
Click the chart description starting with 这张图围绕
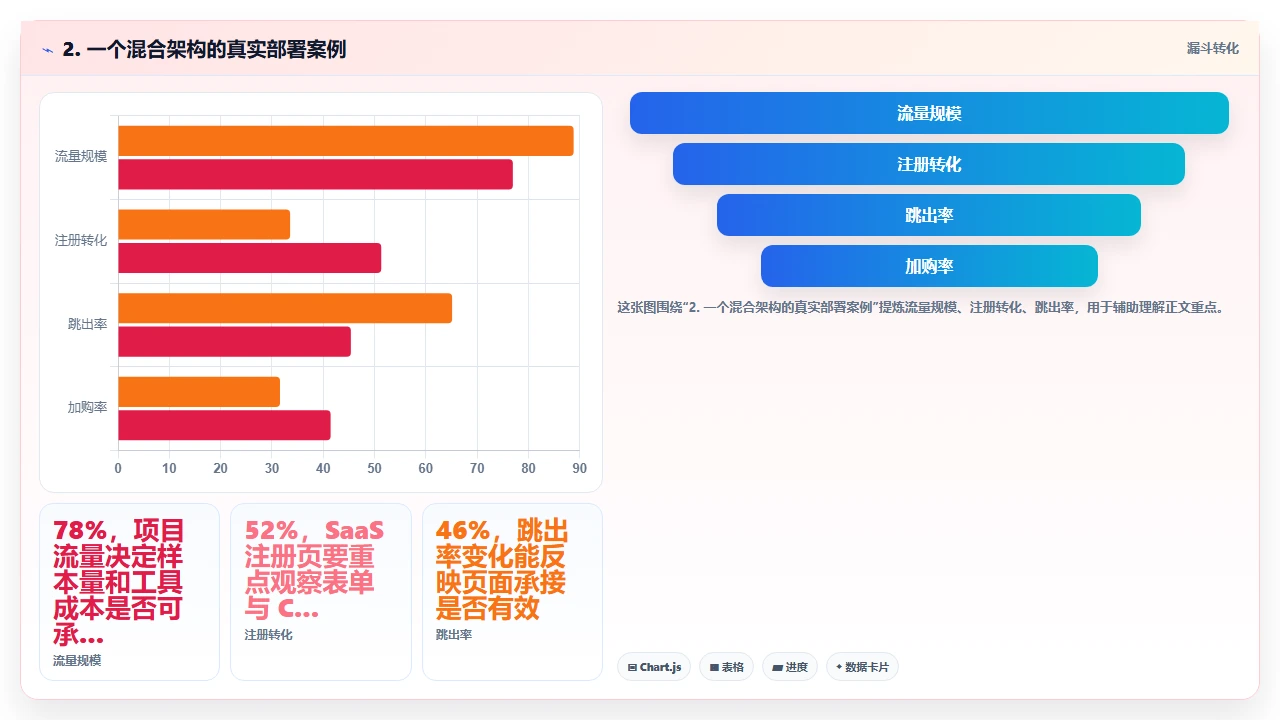[x=921, y=308]
